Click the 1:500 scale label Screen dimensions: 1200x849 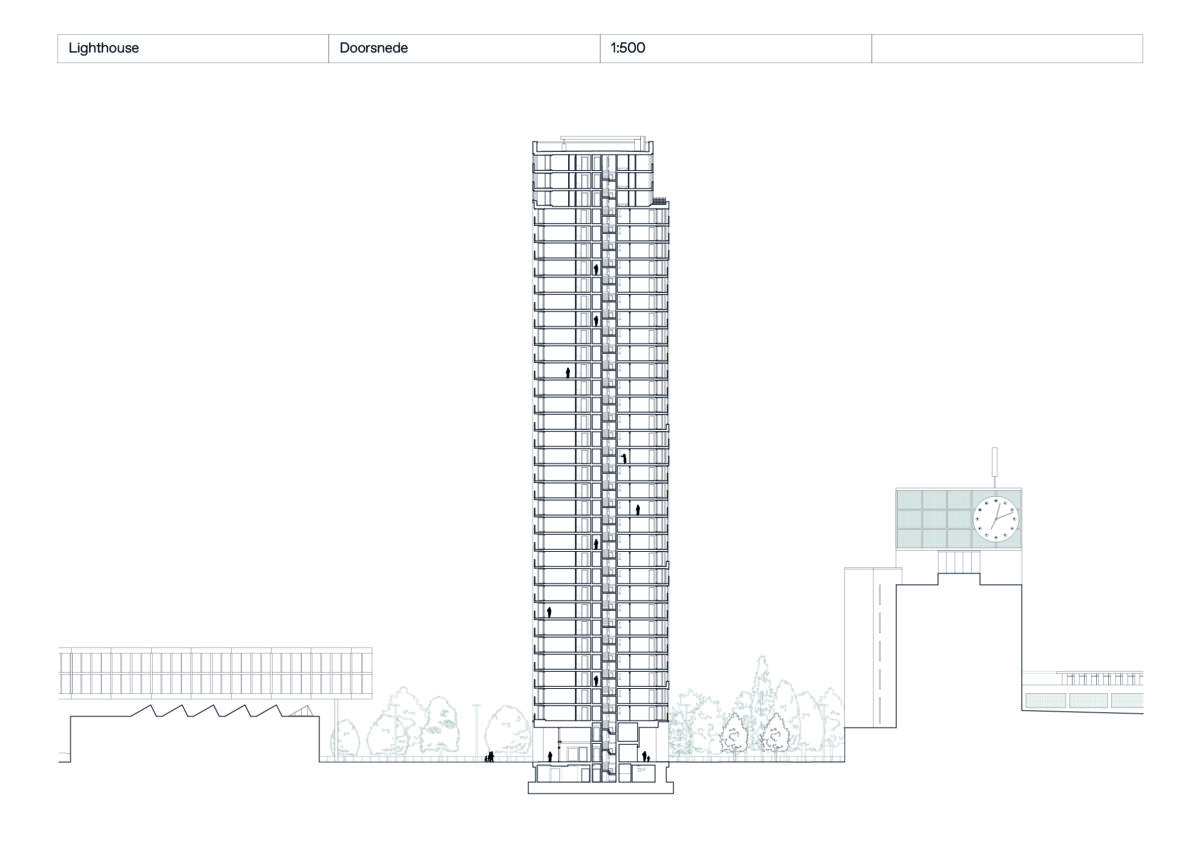[x=735, y=48]
